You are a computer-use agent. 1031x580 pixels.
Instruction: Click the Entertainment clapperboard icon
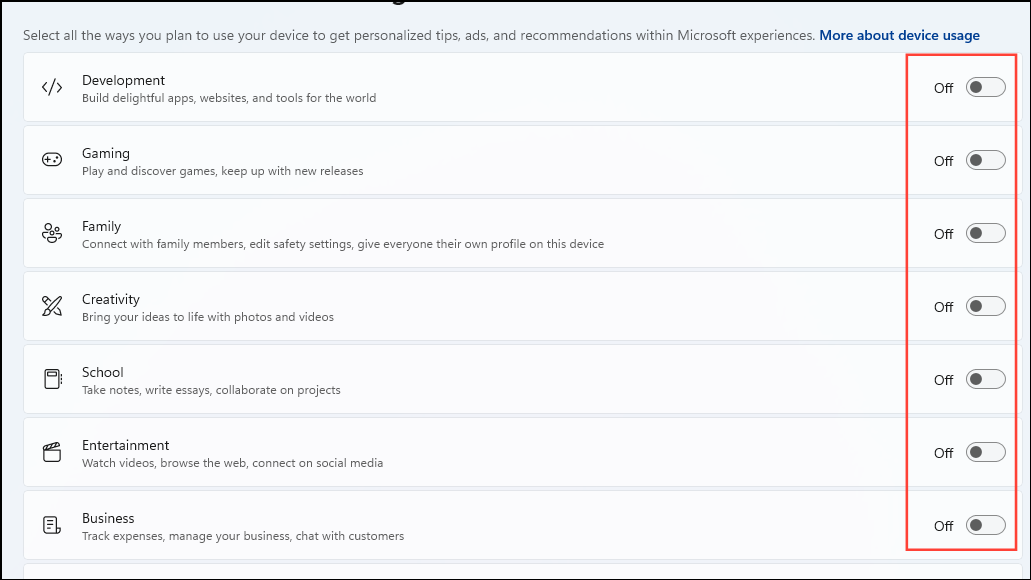[x=52, y=452]
